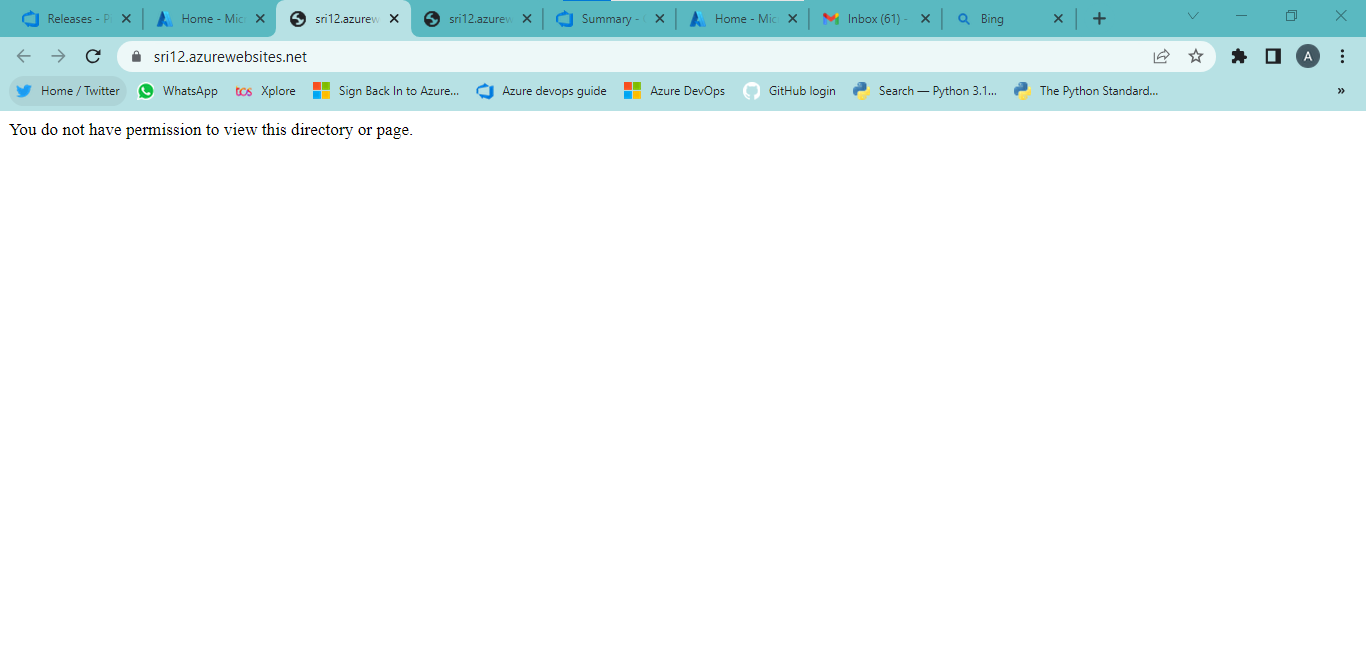The width and height of the screenshot is (1366, 669).
Task: Switch to the inactive sri12.azurewebsites tab
Action: 477,19
